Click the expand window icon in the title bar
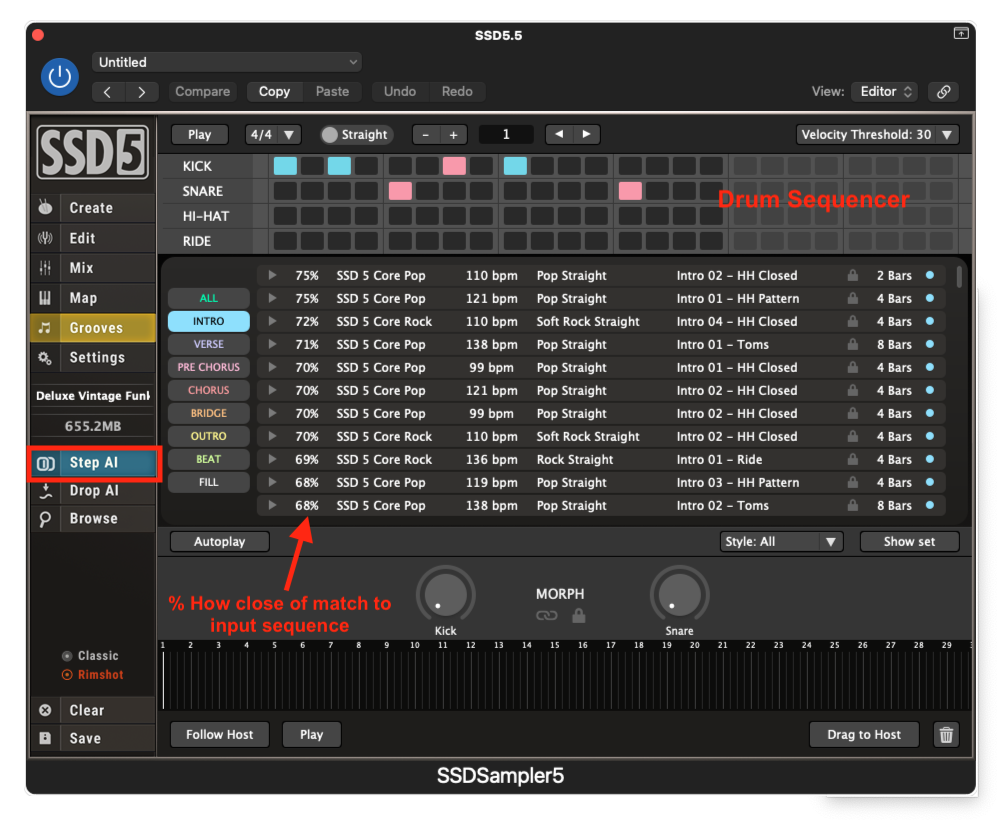The width and height of the screenshot is (1000, 823). (x=961, y=33)
